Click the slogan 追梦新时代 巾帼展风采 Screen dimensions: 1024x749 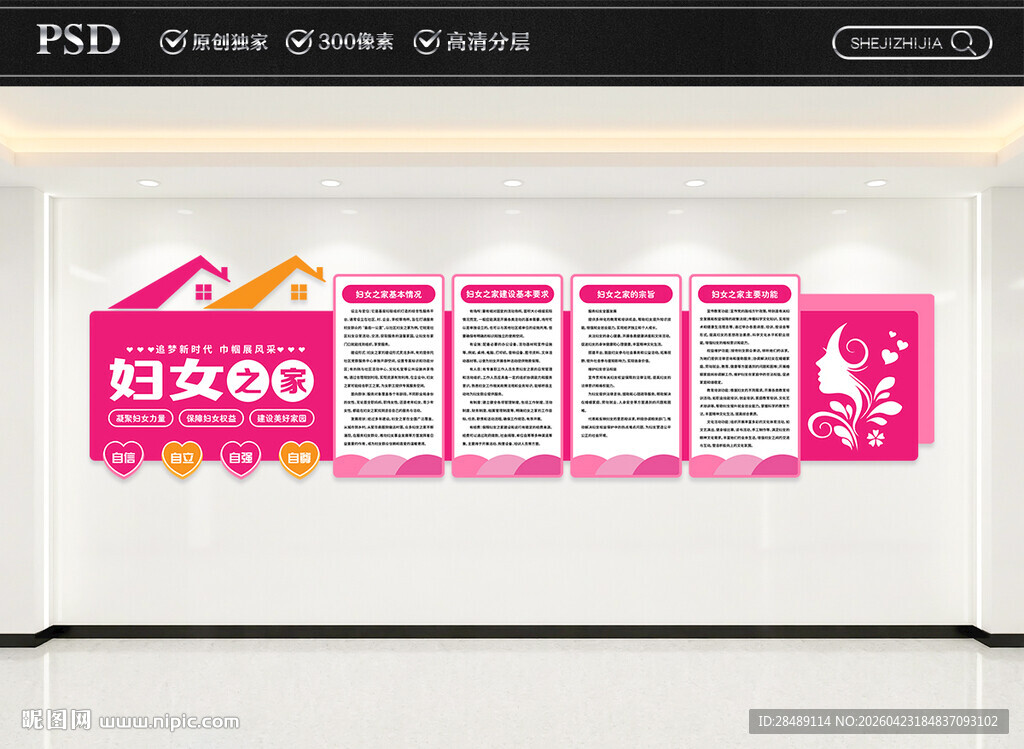(216, 349)
